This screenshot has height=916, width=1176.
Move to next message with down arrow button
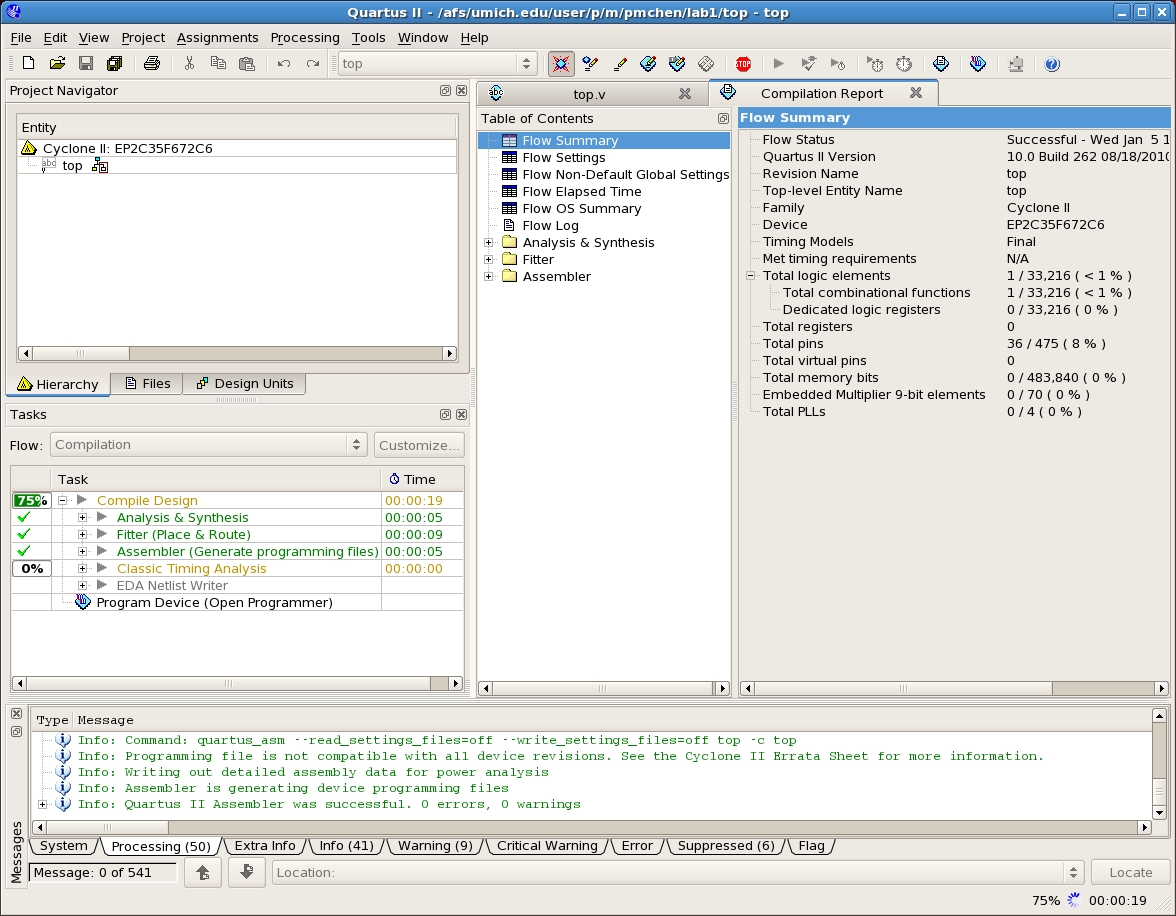click(x=247, y=872)
